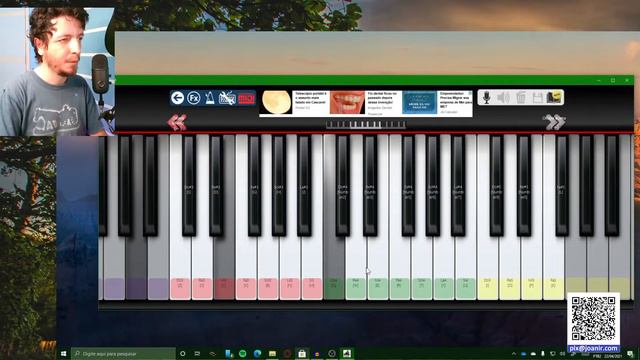This screenshot has width=640, height=360.
Task: Open Spotify from the taskbar
Action: coord(242,353)
